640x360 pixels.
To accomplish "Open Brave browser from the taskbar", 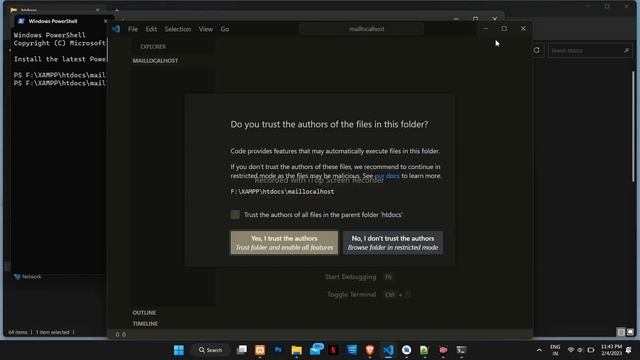I will tap(370, 350).
